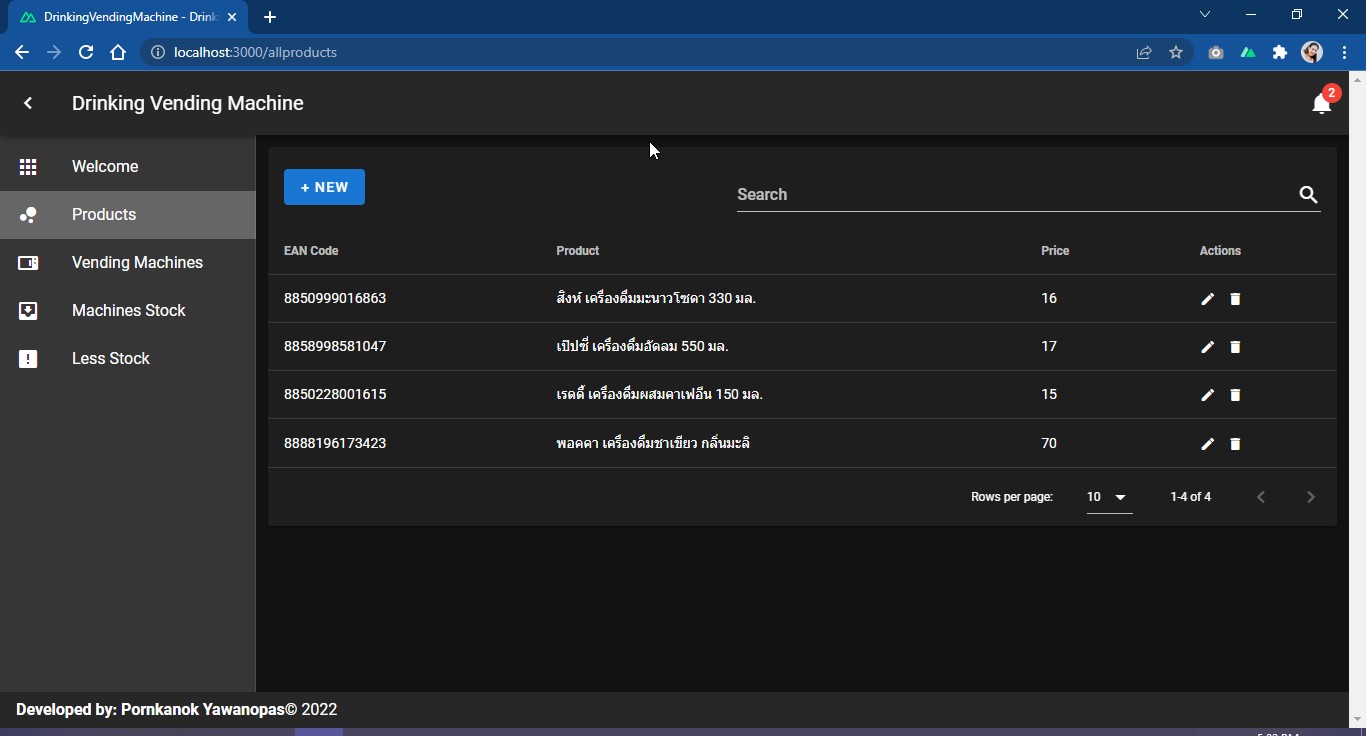Screen dimensions: 1366x736
Task: Delete the product with EAN 8850999016863
Action: coord(1235,299)
